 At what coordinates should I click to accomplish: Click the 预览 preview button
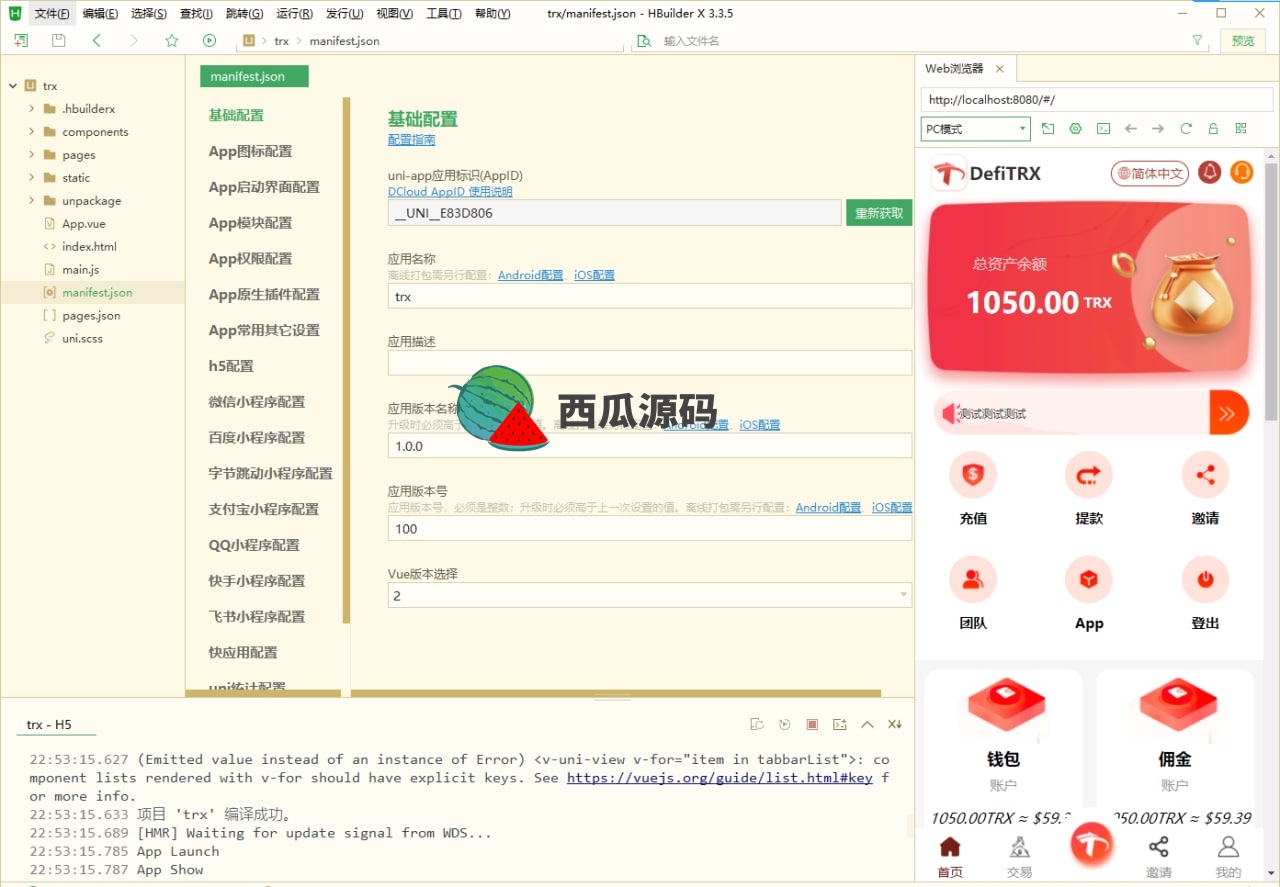(x=1243, y=41)
